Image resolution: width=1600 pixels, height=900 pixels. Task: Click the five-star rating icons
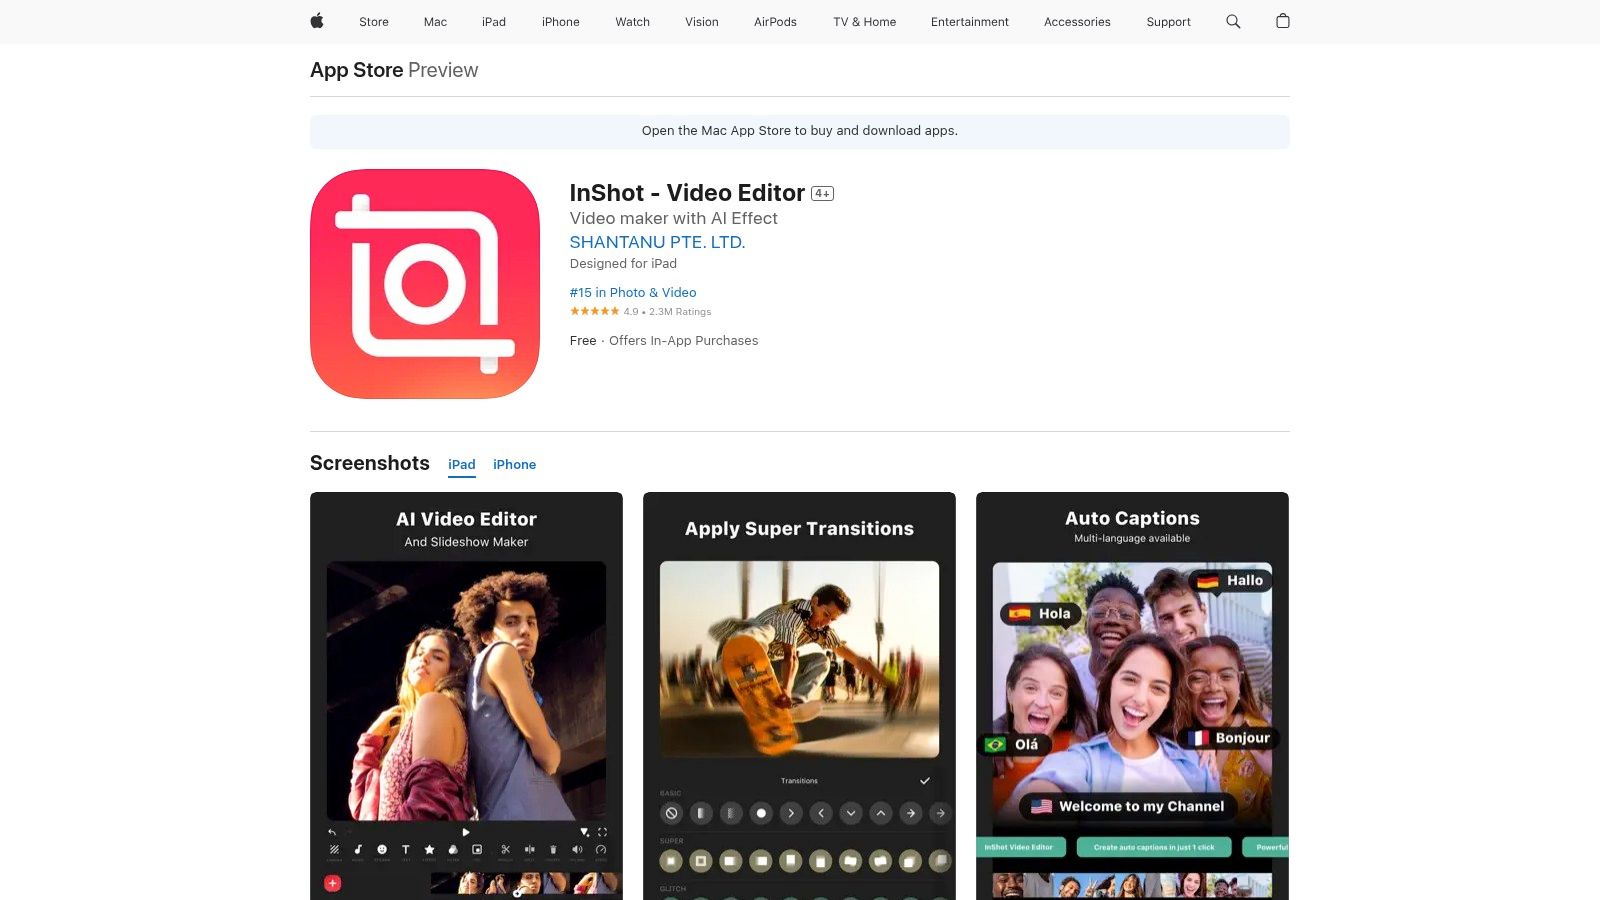coord(594,311)
